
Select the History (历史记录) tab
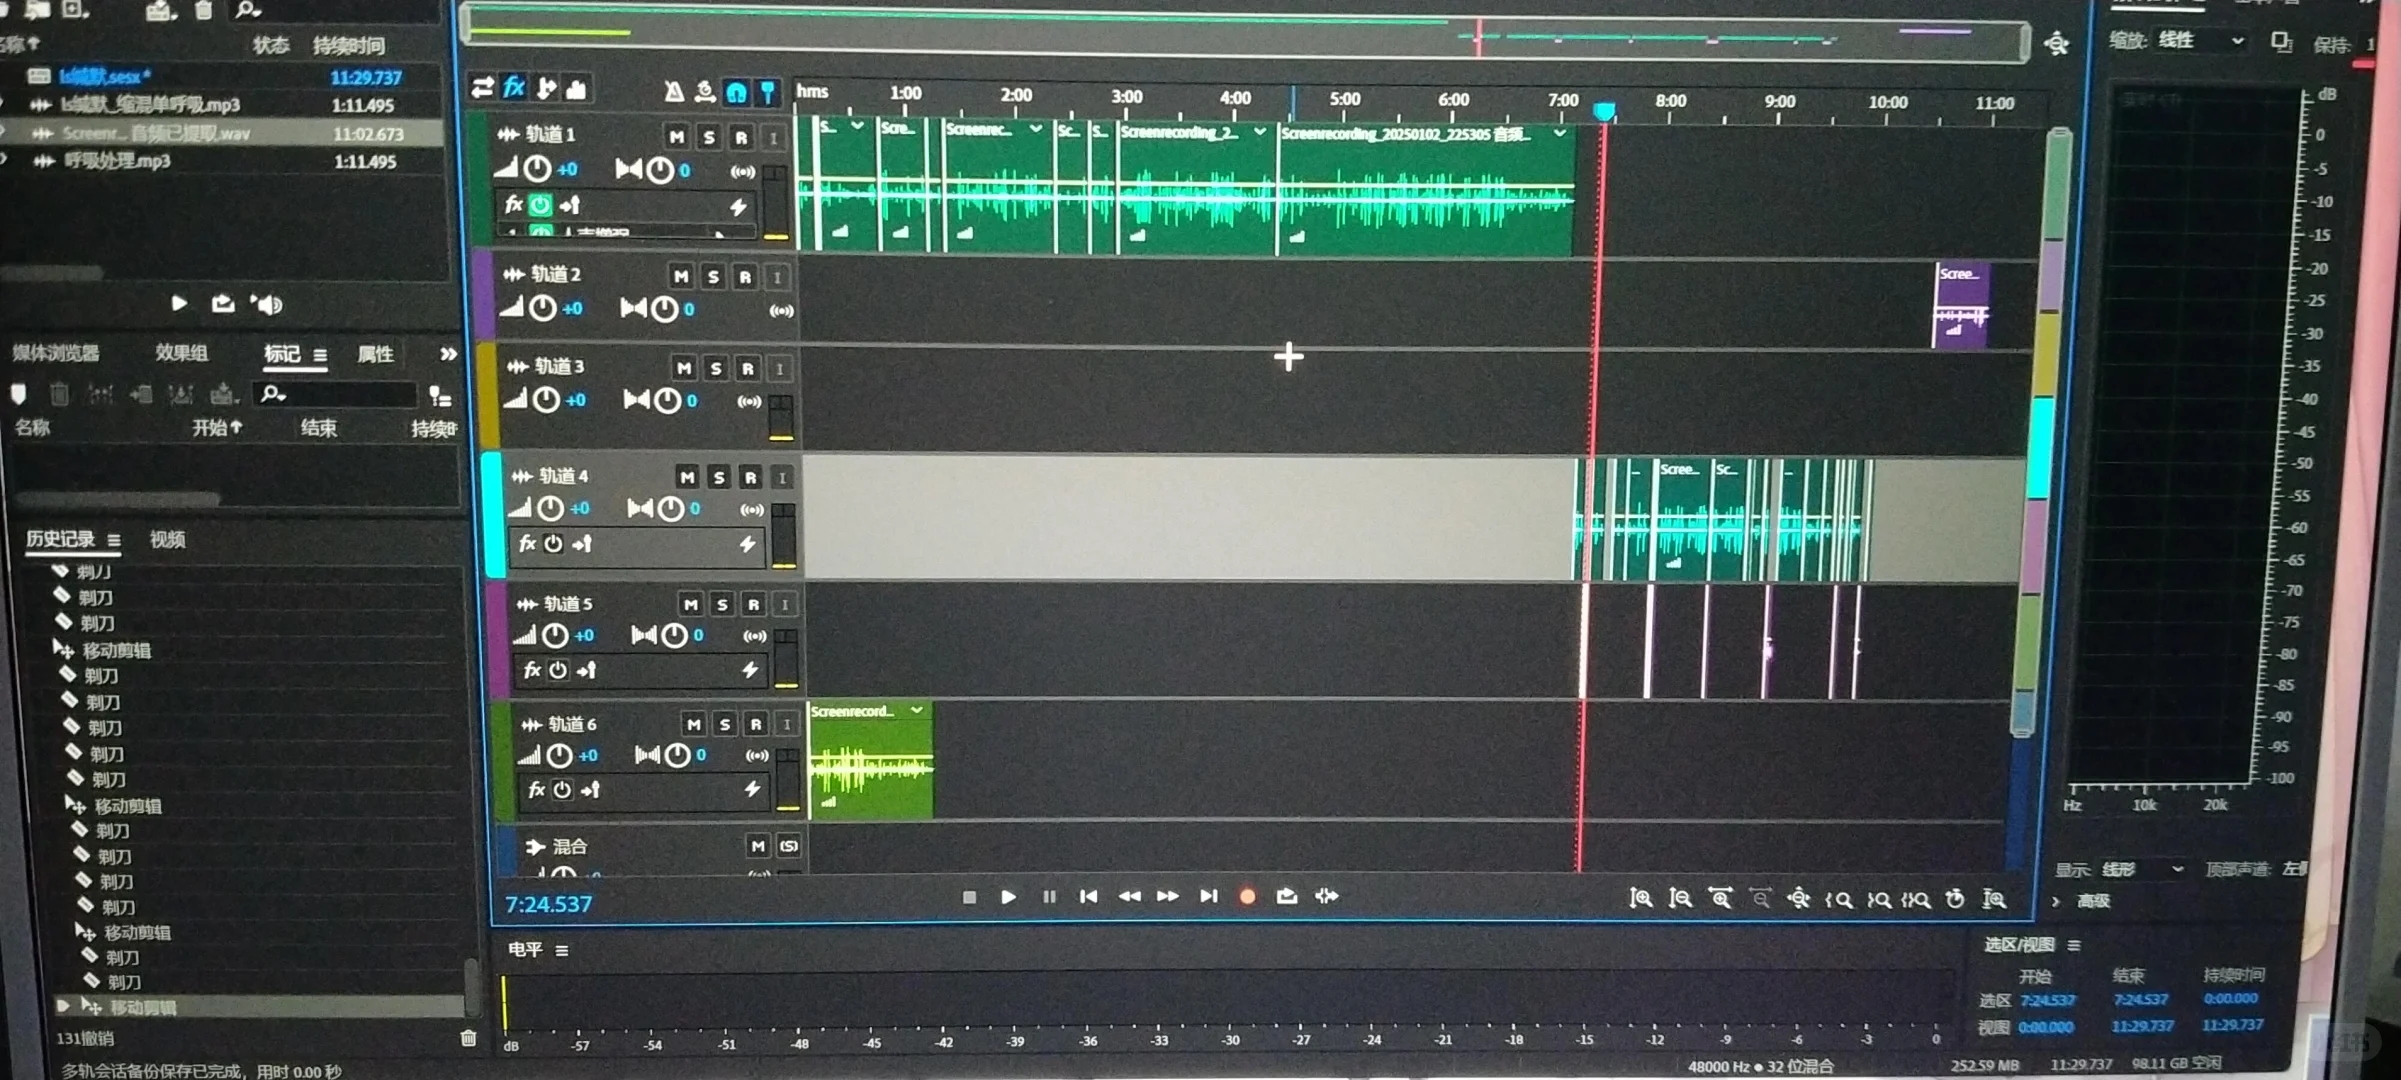tap(60, 540)
